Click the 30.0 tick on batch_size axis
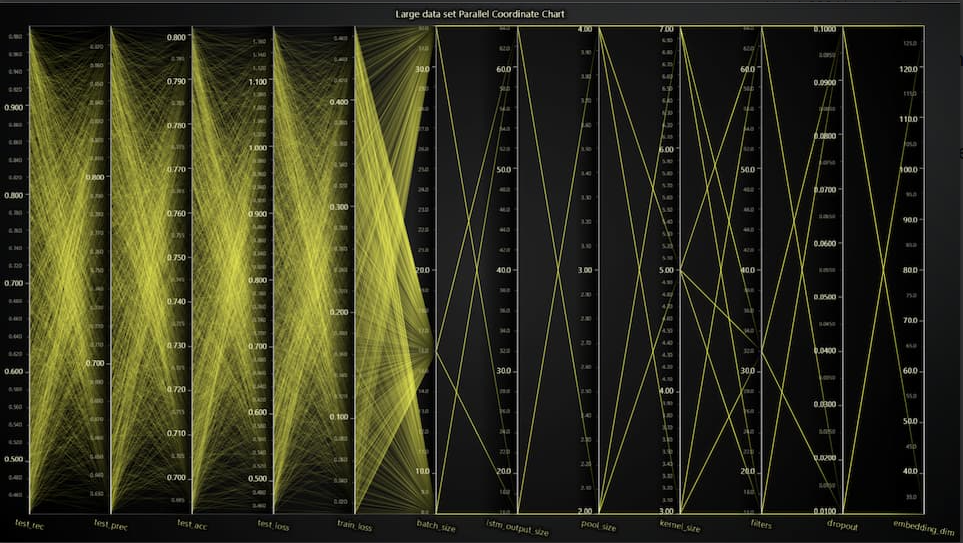 tap(423, 69)
